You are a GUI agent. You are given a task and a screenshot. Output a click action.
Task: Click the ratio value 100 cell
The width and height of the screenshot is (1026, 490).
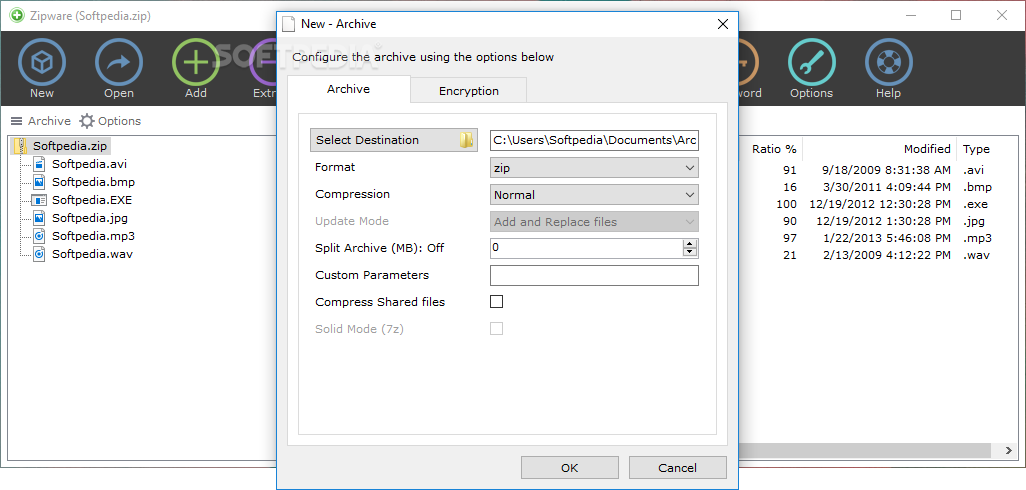[787, 204]
